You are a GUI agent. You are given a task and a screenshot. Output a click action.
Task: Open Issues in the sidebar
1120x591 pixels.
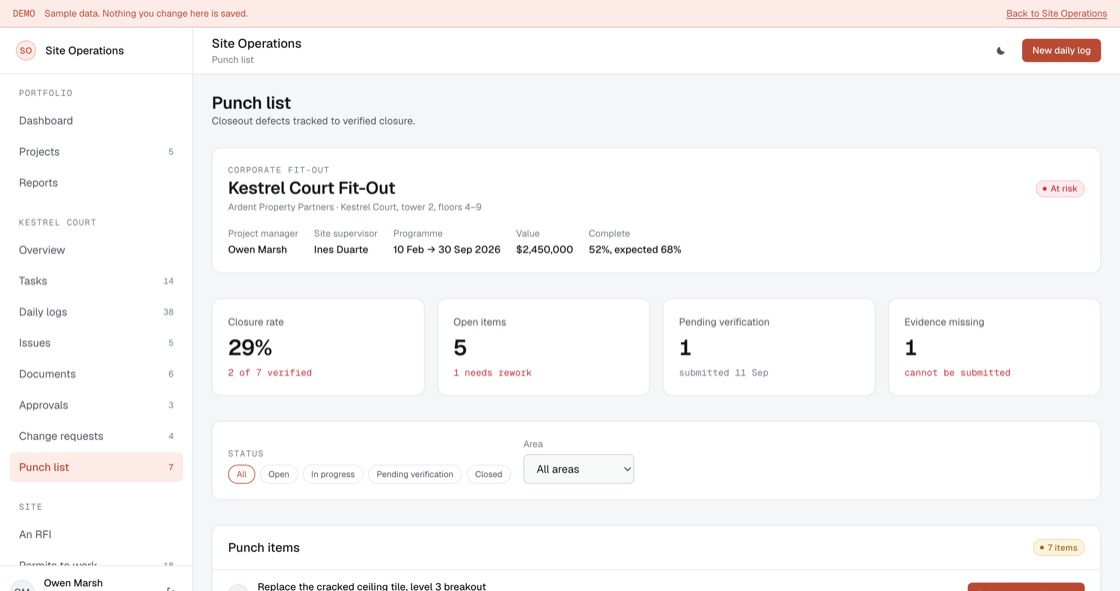point(96,343)
